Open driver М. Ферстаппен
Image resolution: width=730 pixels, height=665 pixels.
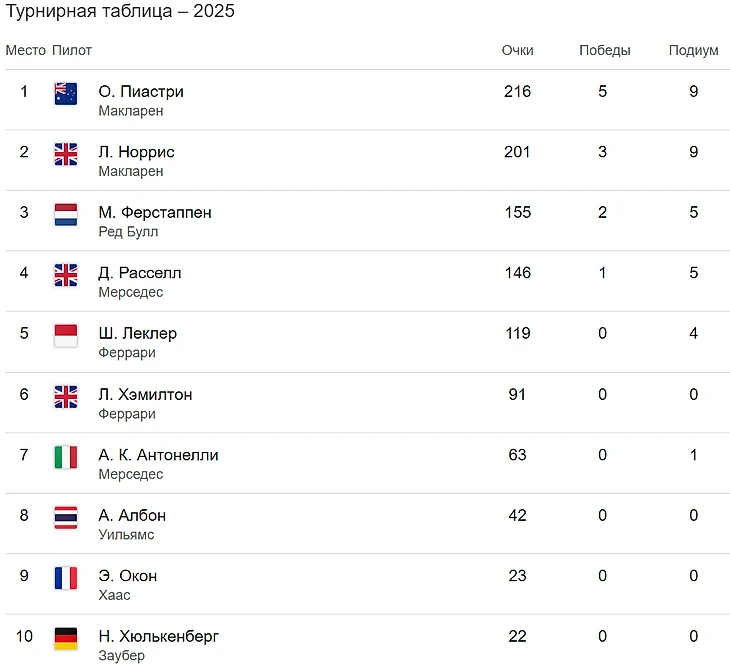[x=155, y=213]
